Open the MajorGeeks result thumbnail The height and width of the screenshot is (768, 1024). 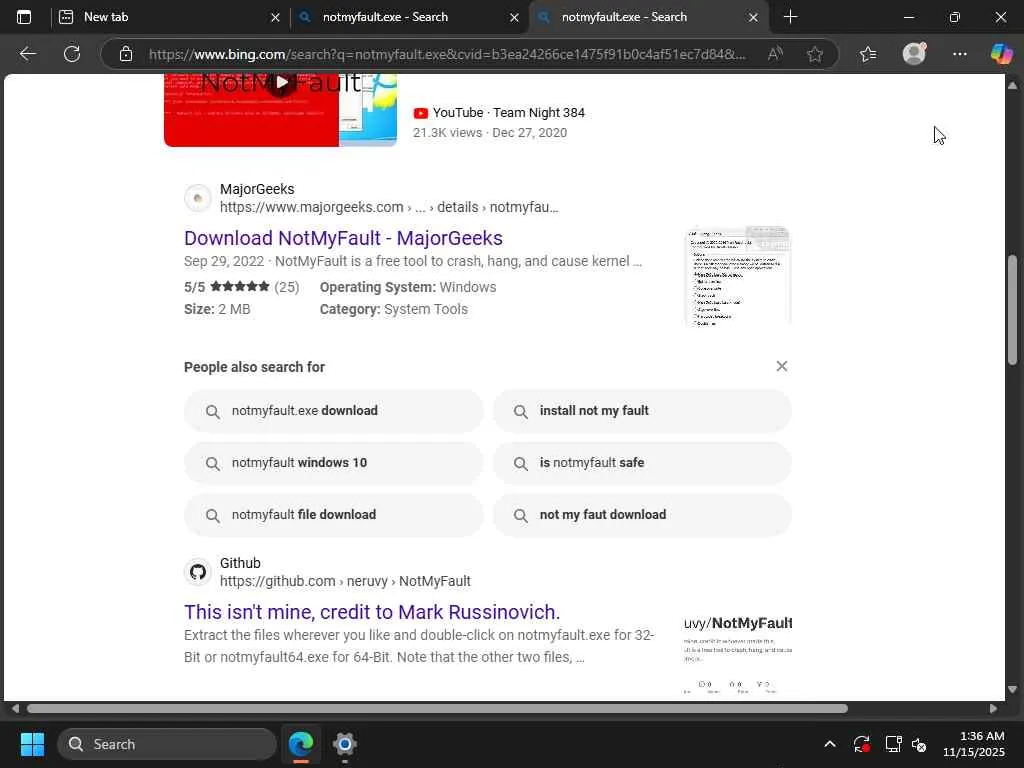tap(737, 275)
